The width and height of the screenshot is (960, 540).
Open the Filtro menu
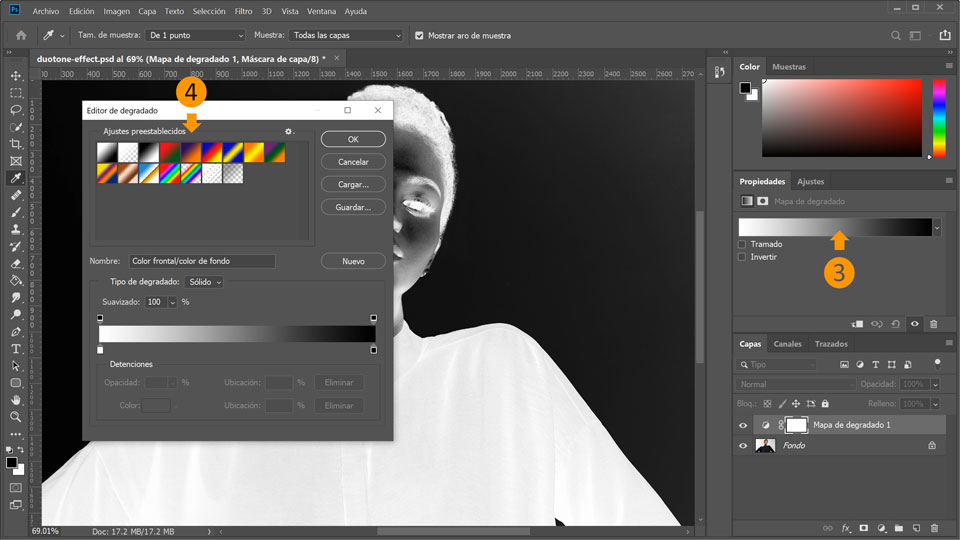pos(243,11)
